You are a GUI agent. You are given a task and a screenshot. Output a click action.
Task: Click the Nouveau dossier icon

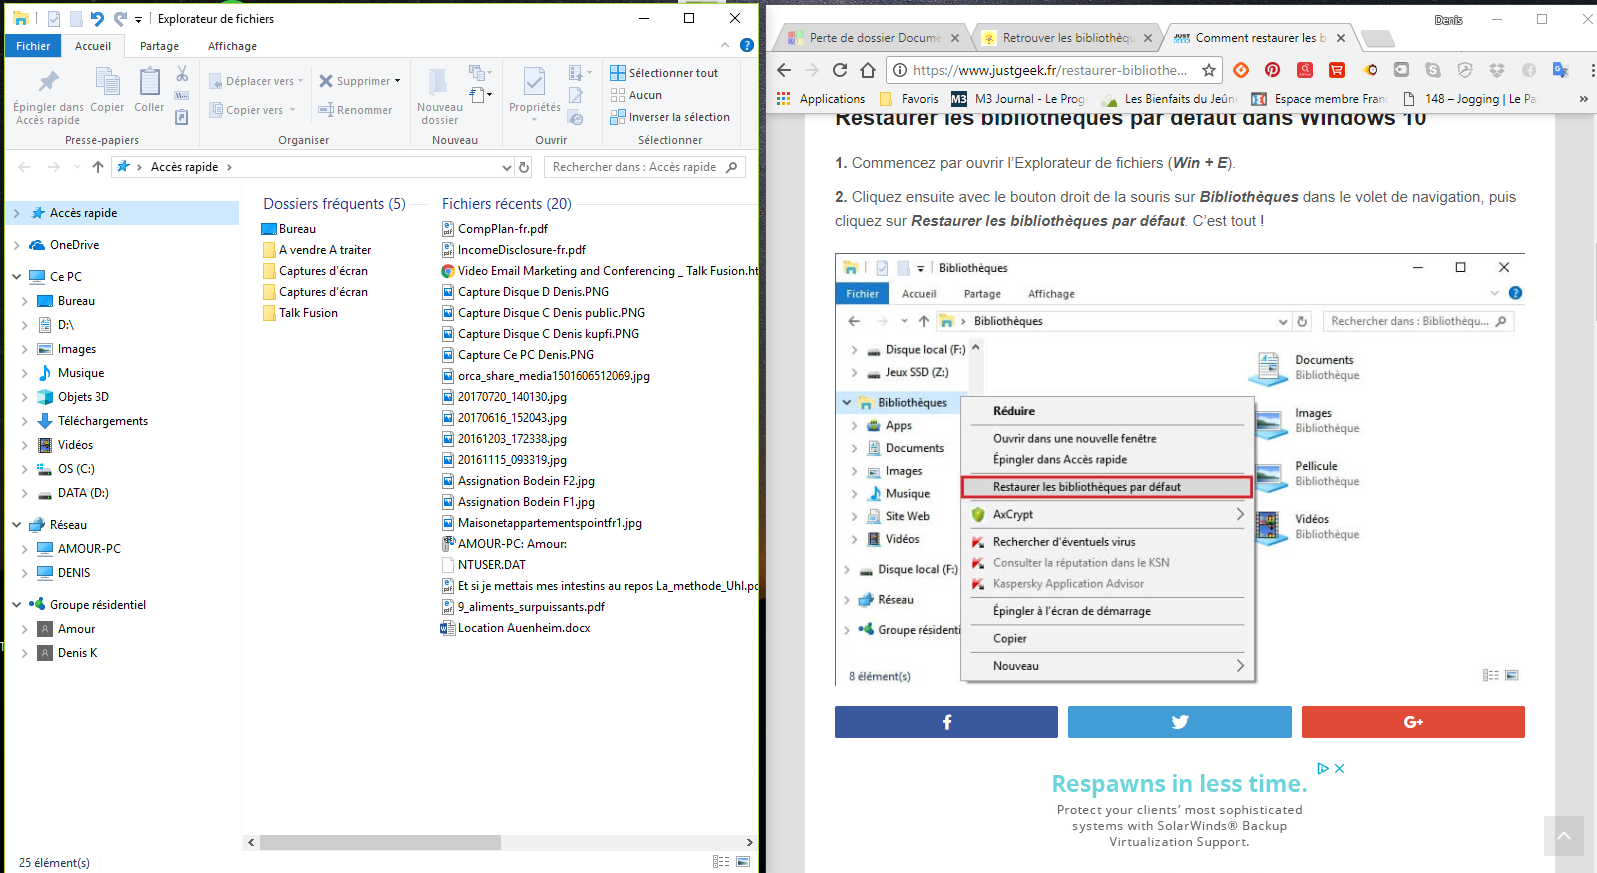point(438,82)
